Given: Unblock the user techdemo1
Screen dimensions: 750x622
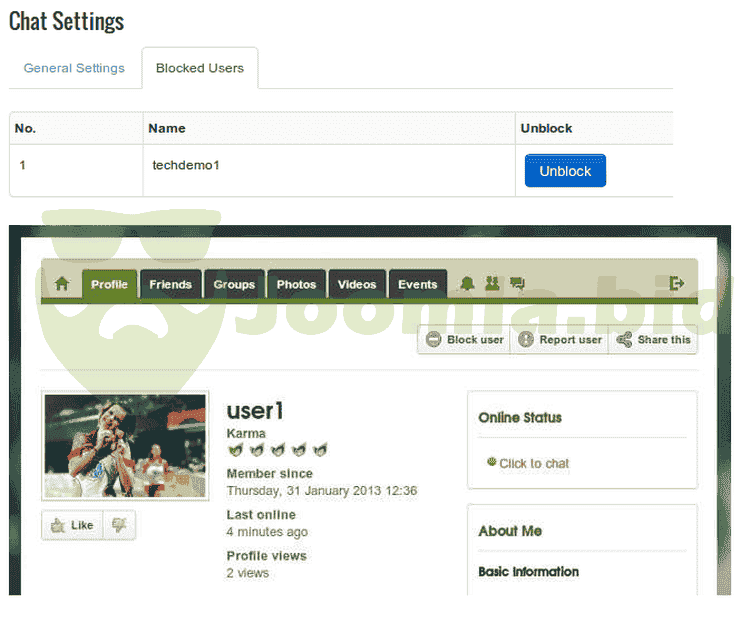Looking at the screenshot, I should (565, 171).
